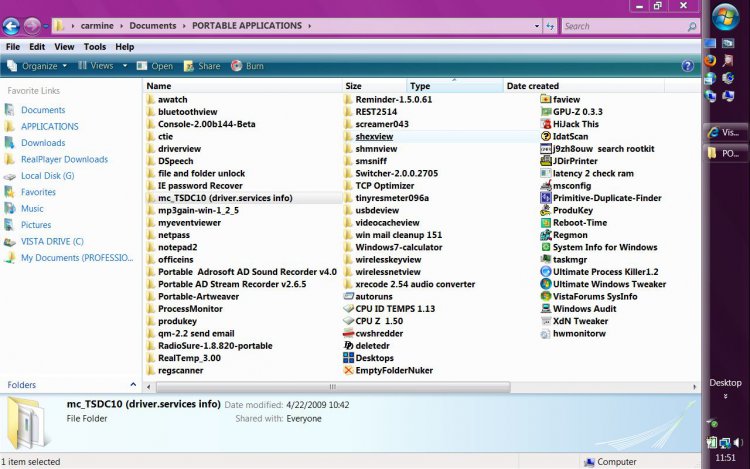
Task: Select the ProduKey application icon
Action: (x=545, y=210)
